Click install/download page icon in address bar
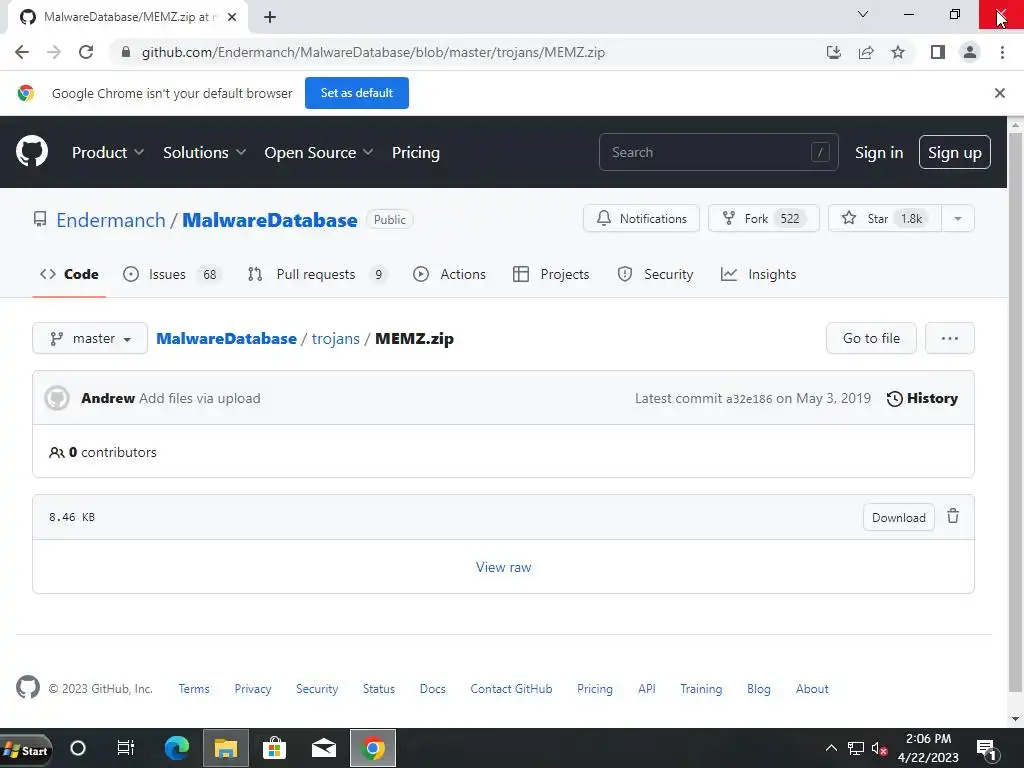Screen dimensions: 1024x768 tap(834, 52)
